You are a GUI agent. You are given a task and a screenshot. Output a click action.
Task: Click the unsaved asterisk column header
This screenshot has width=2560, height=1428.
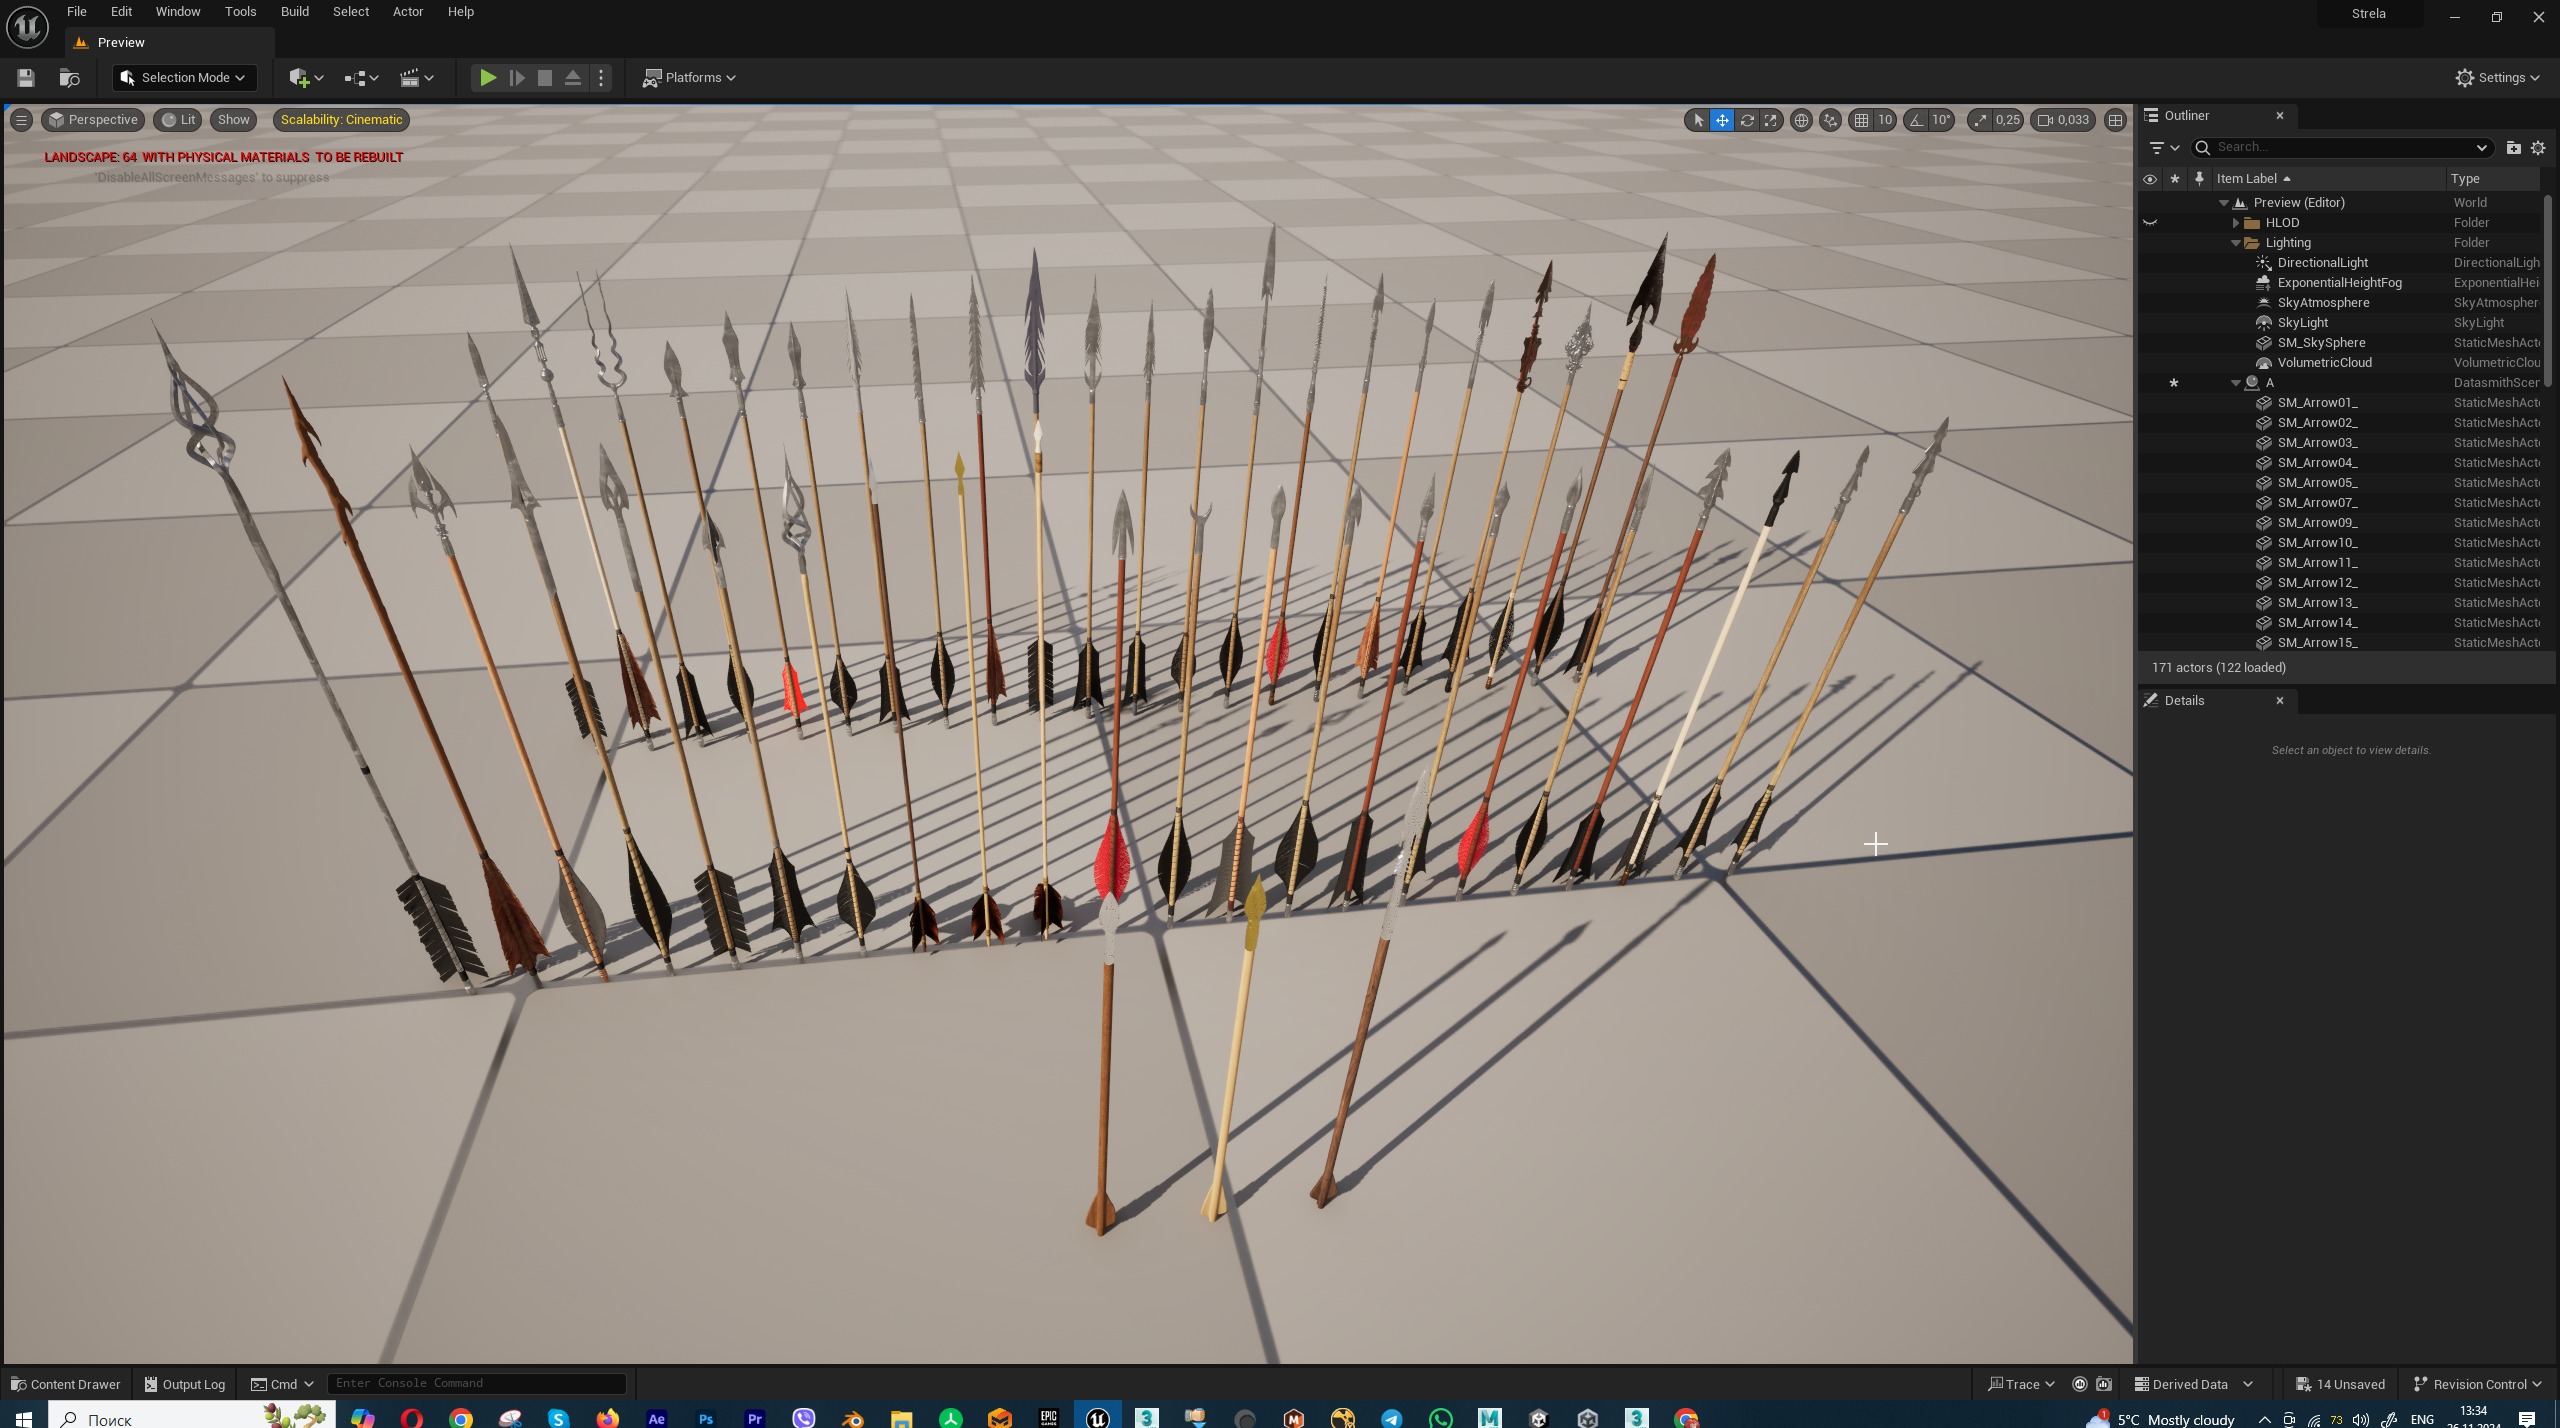tap(2174, 179)
